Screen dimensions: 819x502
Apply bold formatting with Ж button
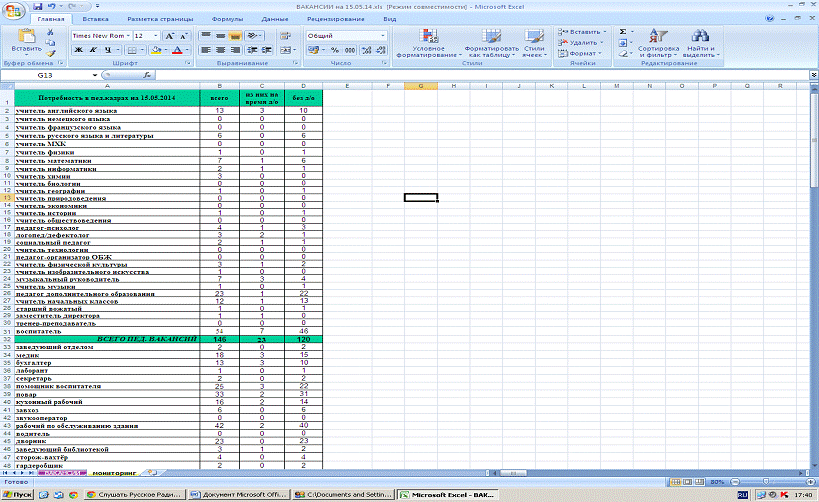pyautogui.click(x=78, y=49)
